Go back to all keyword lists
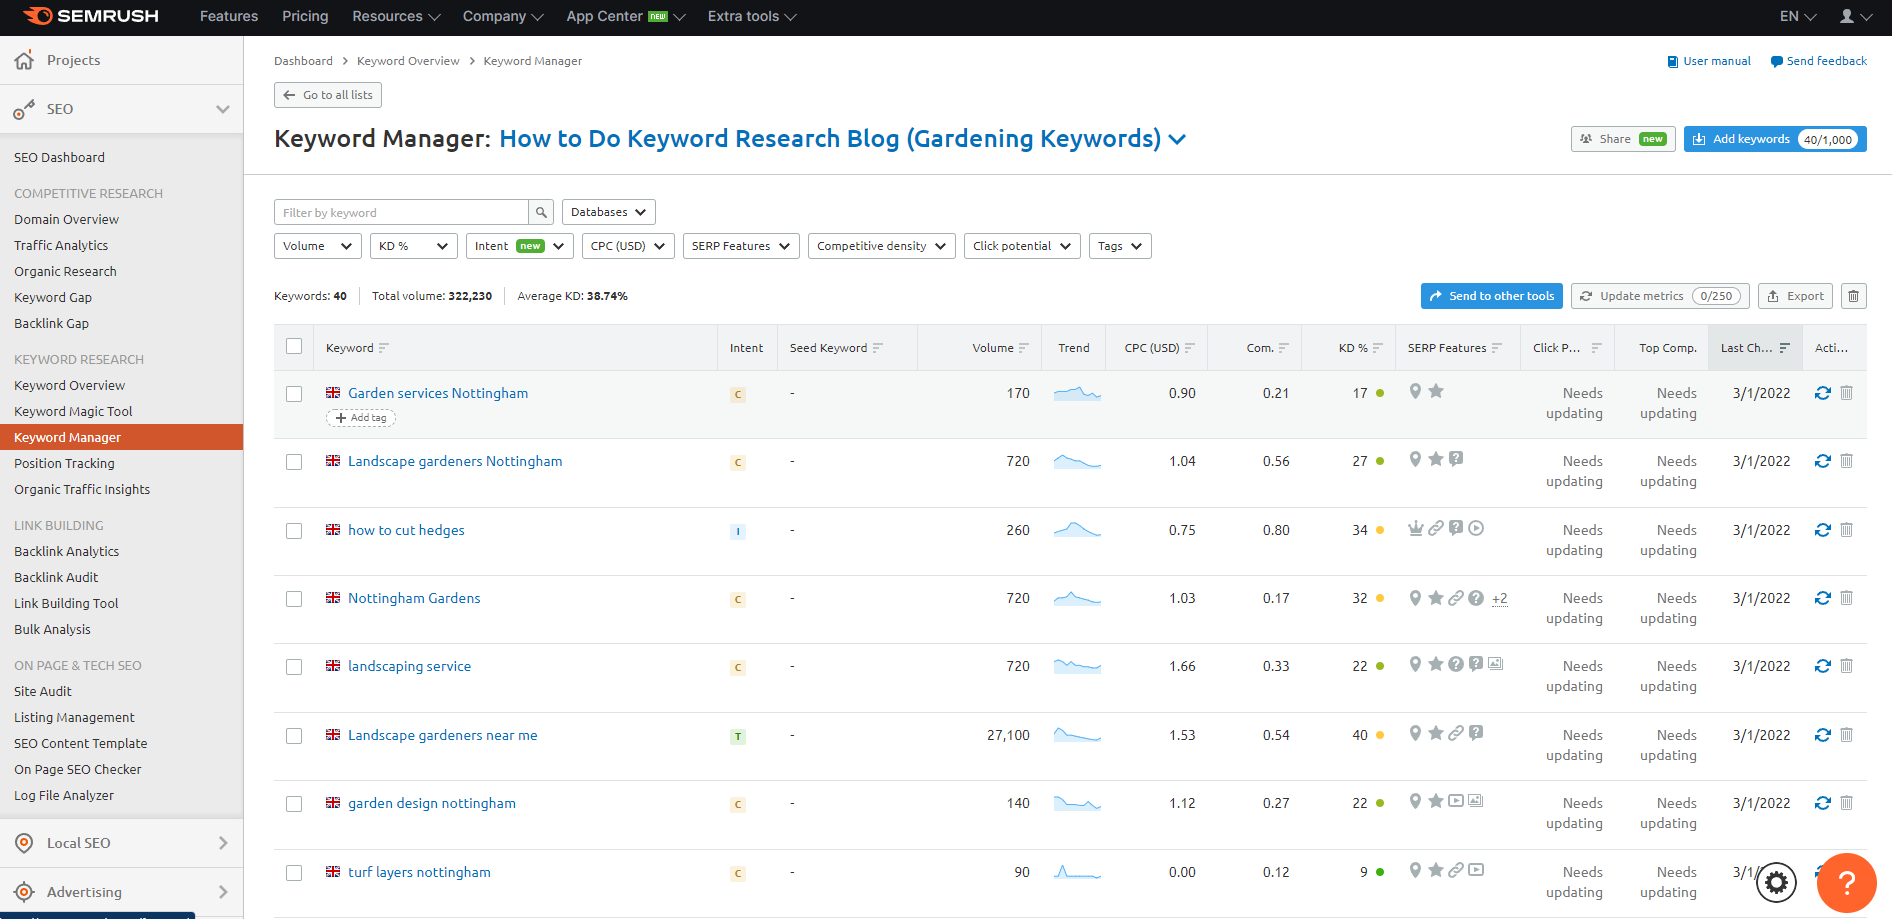Screen dimensions: 1892x919 click(327, 94)
